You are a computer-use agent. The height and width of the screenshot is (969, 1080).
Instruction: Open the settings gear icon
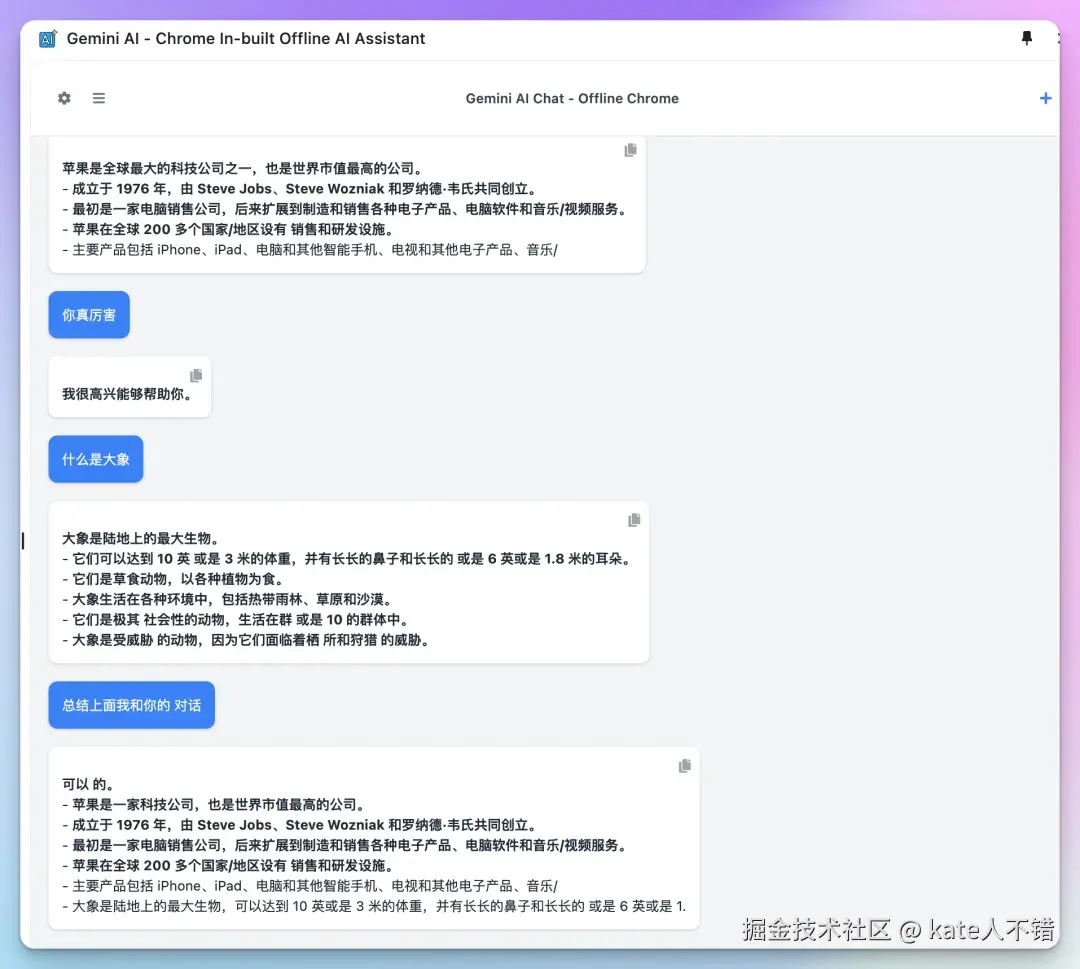tap(64, 98)
